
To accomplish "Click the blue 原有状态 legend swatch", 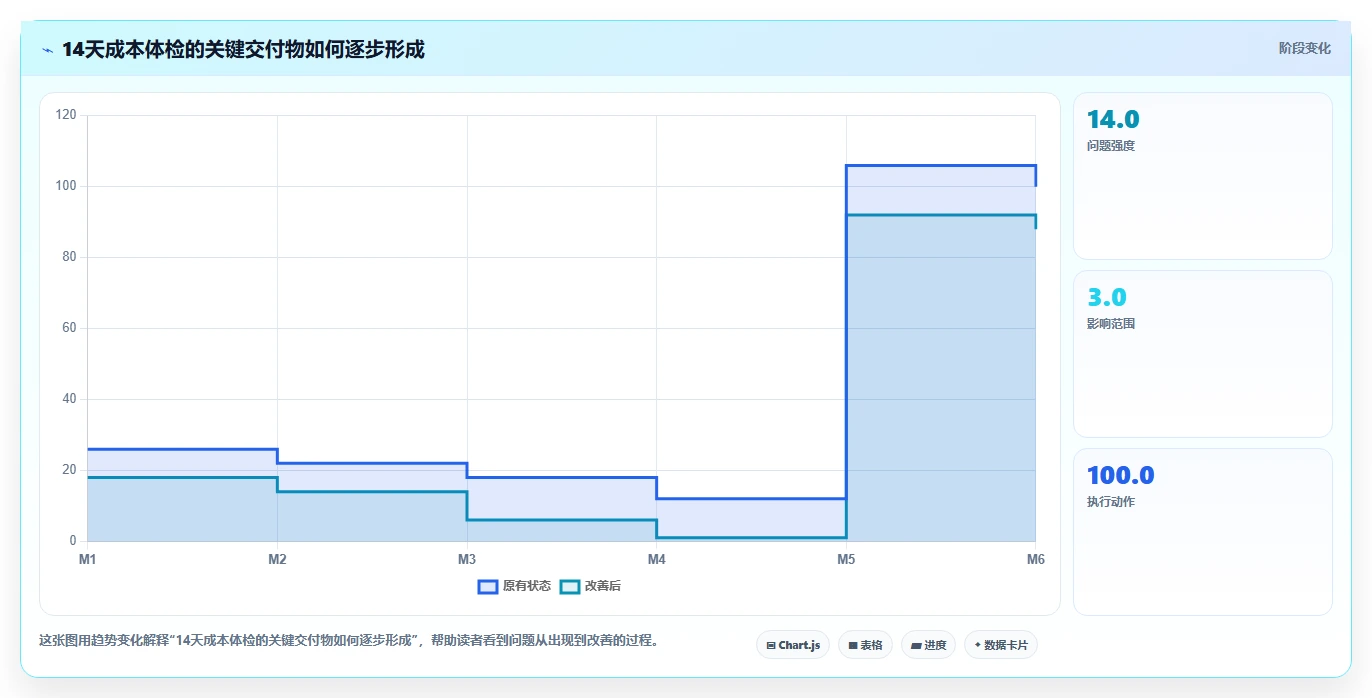I will point(488,586).
